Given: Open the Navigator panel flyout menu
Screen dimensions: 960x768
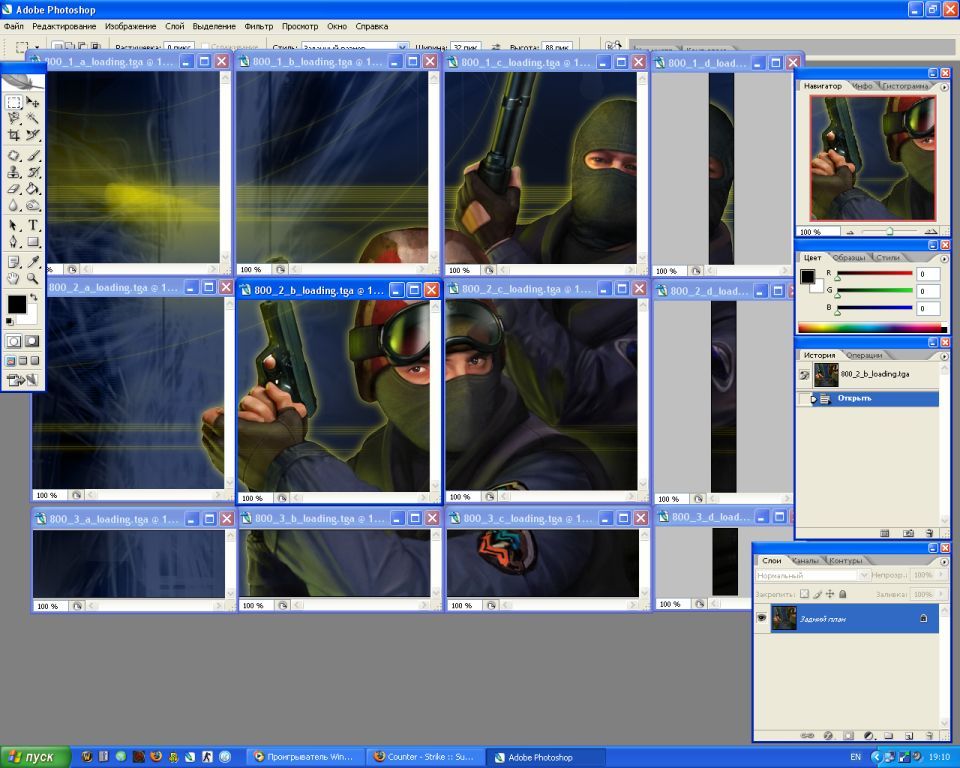Looking at the screenshot, I should 944,87.
